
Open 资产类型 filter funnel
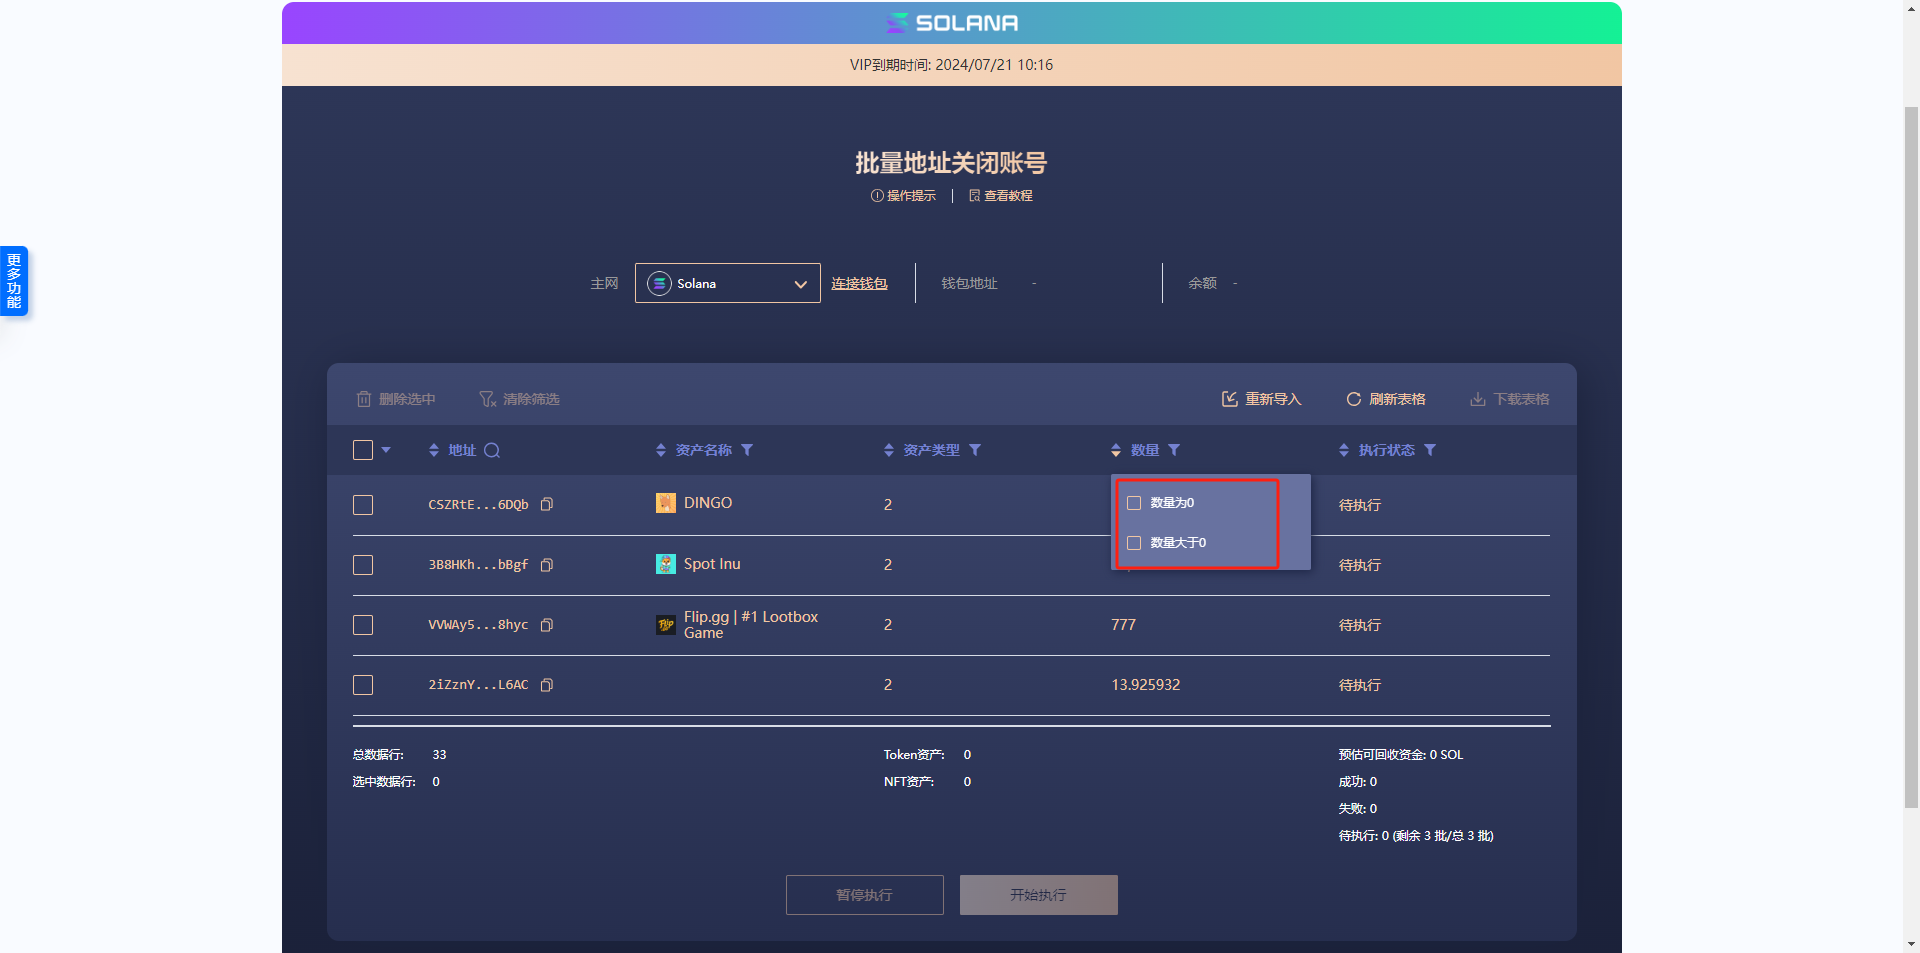tap(975, 450)
